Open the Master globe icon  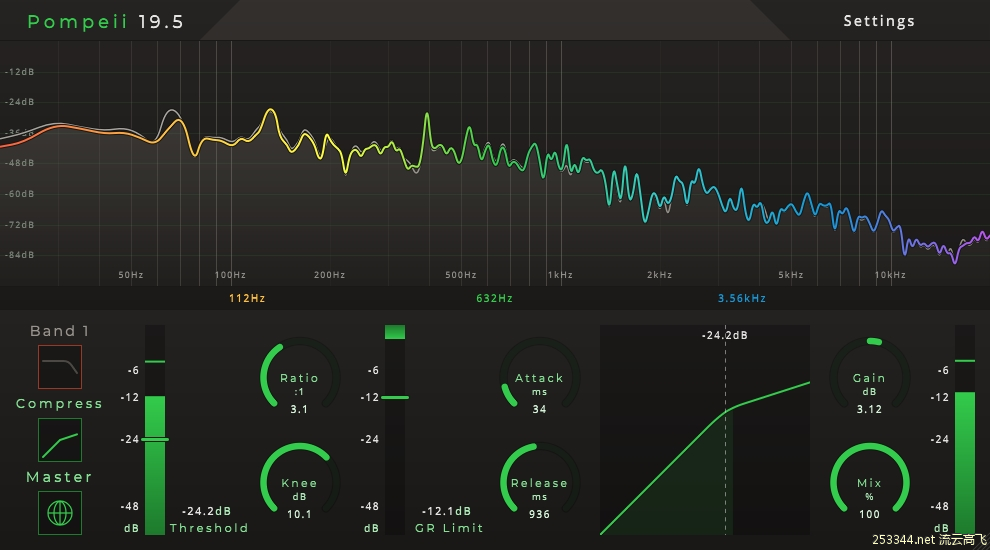point(60,513)
